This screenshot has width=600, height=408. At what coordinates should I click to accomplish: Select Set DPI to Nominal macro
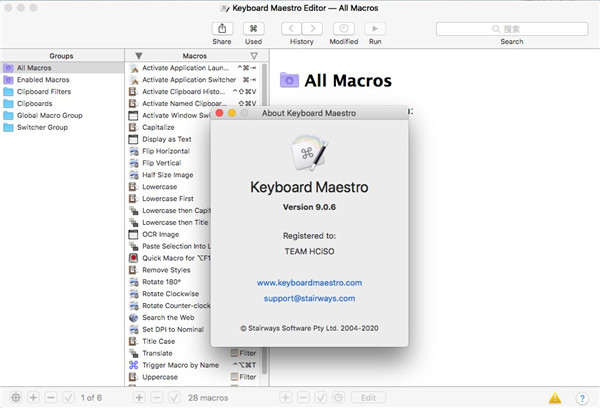[169, 329]
